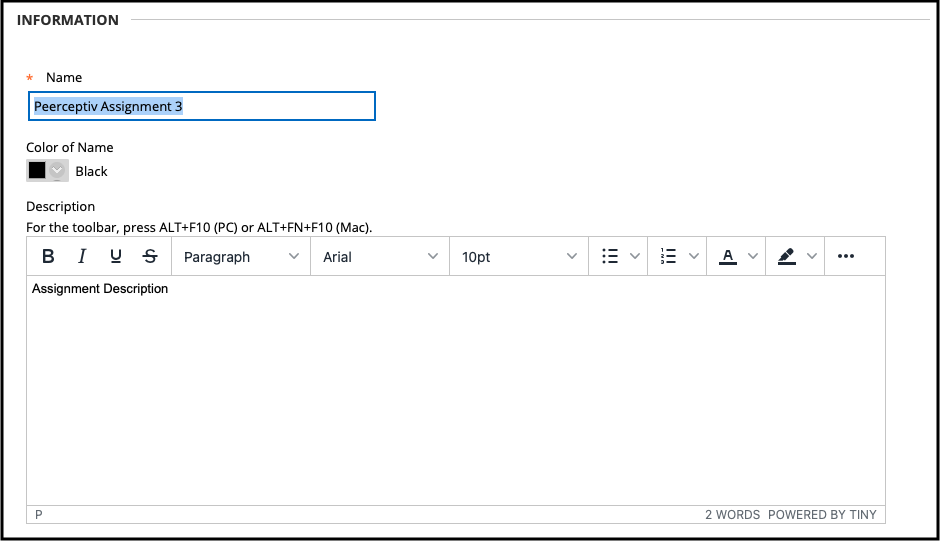
Task: Open the Paragraph format dropdown
Action: coord(241,257)
